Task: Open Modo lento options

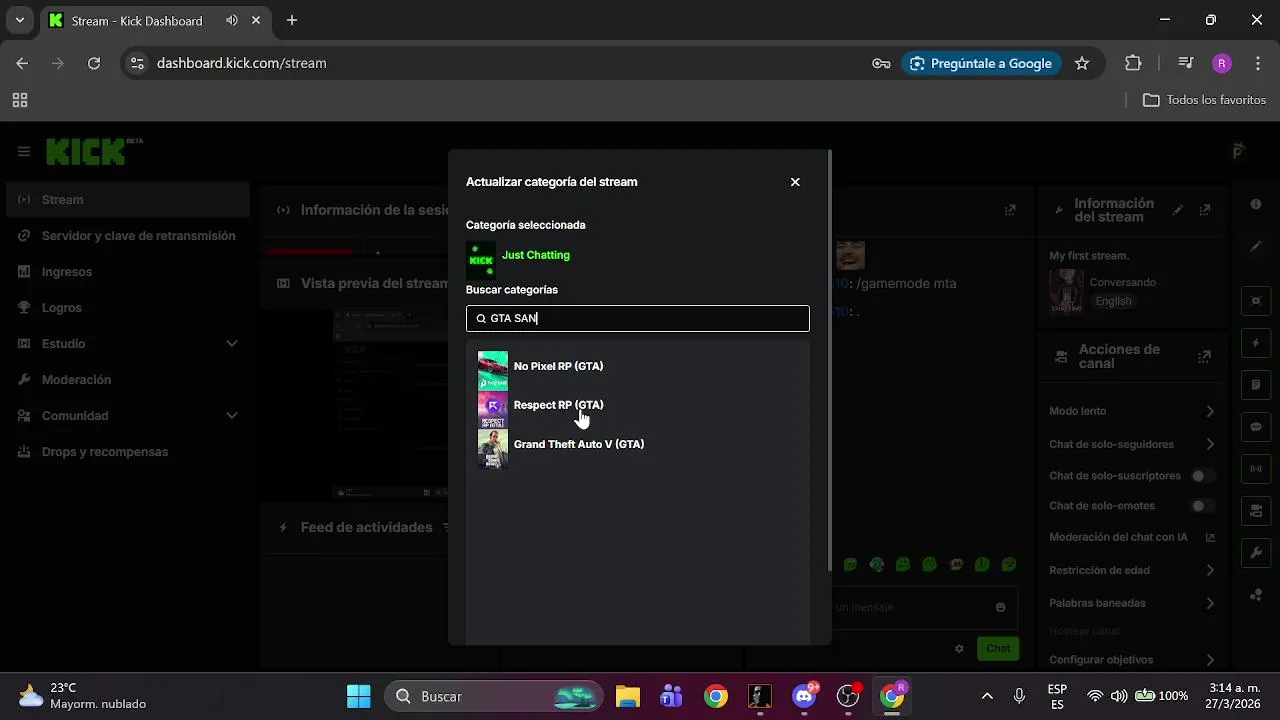Action: [1132, 411]
